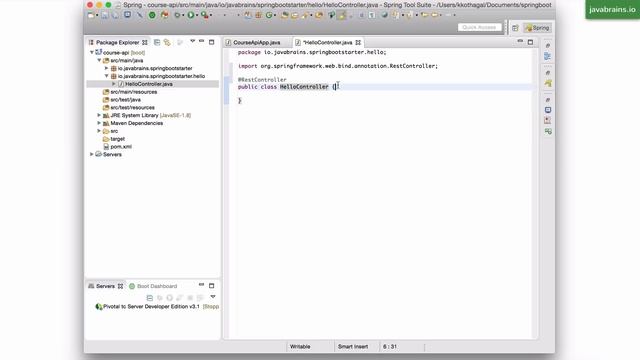Click the HelloController class name in code

(304, 87)
